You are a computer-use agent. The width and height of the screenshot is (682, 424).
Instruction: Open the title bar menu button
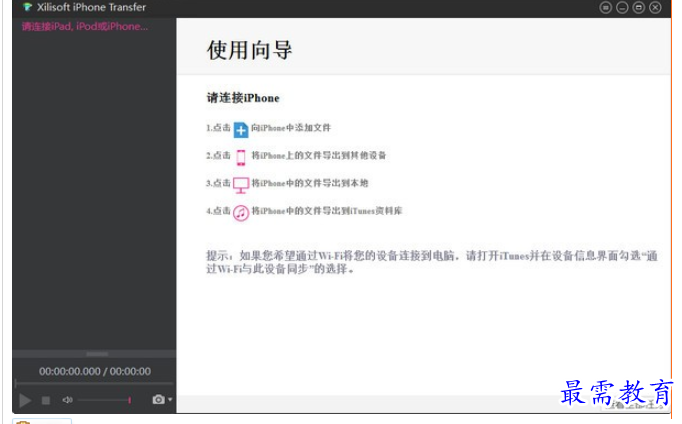tap(605, 7)
